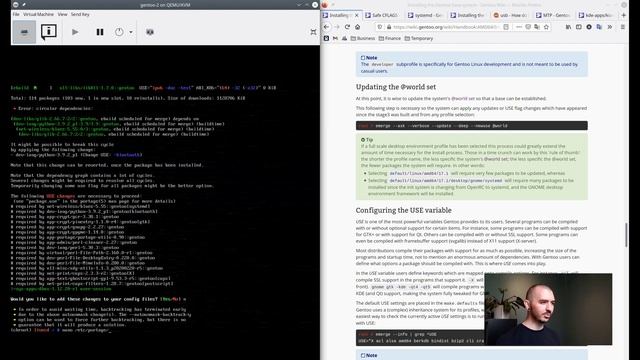Open a new Firefox tab with plus button
Viewport: 640px width, 360px height.
[623, 15]
